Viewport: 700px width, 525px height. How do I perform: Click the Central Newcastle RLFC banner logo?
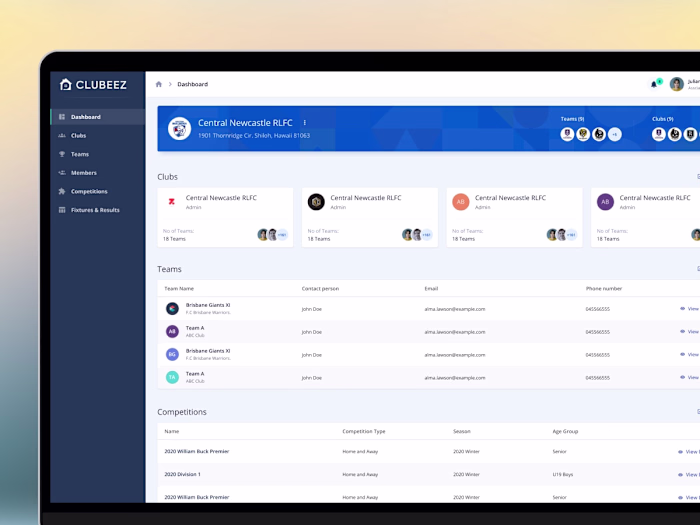tap(179, 129)
